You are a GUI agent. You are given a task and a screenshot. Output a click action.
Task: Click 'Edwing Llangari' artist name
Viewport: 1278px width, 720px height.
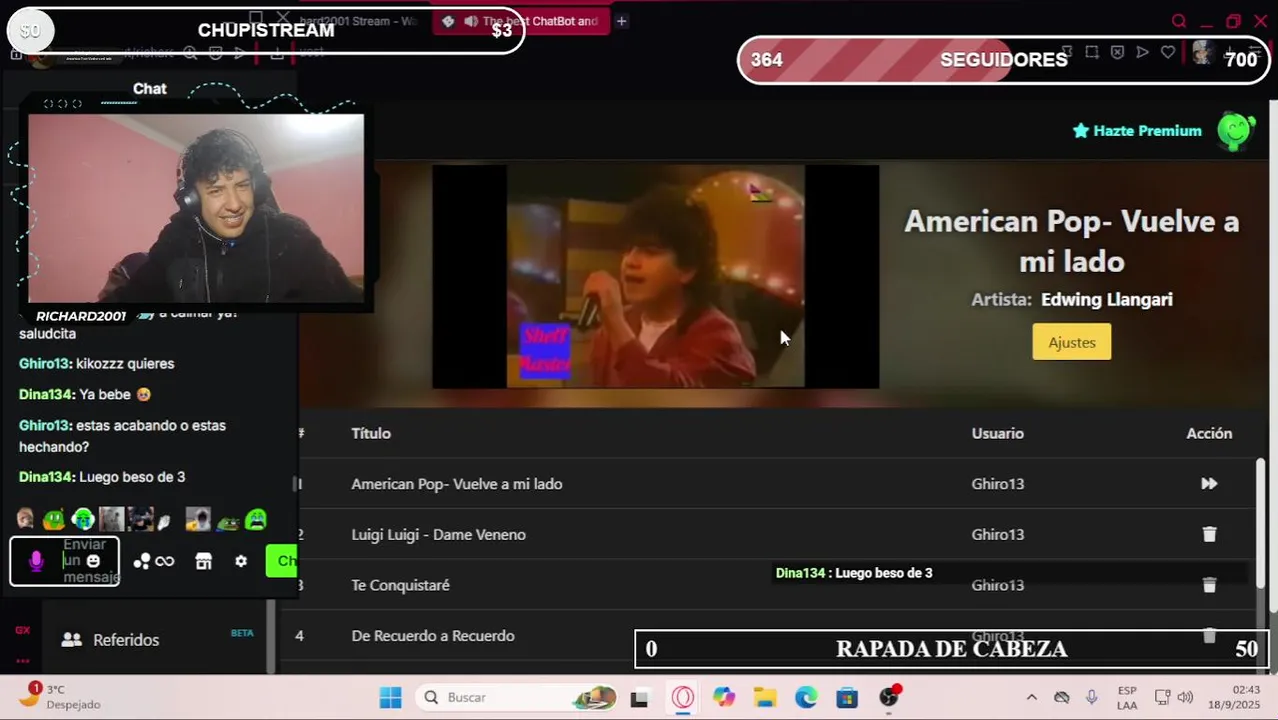(1106, 300)
